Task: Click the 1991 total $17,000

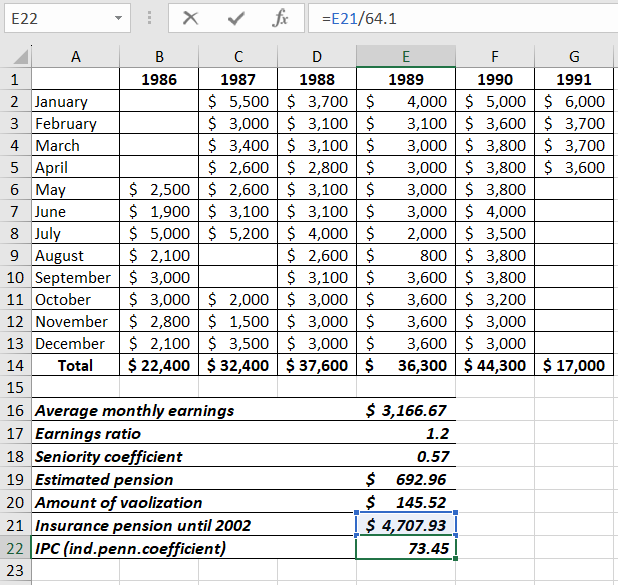Action: [x=574, y=365]
